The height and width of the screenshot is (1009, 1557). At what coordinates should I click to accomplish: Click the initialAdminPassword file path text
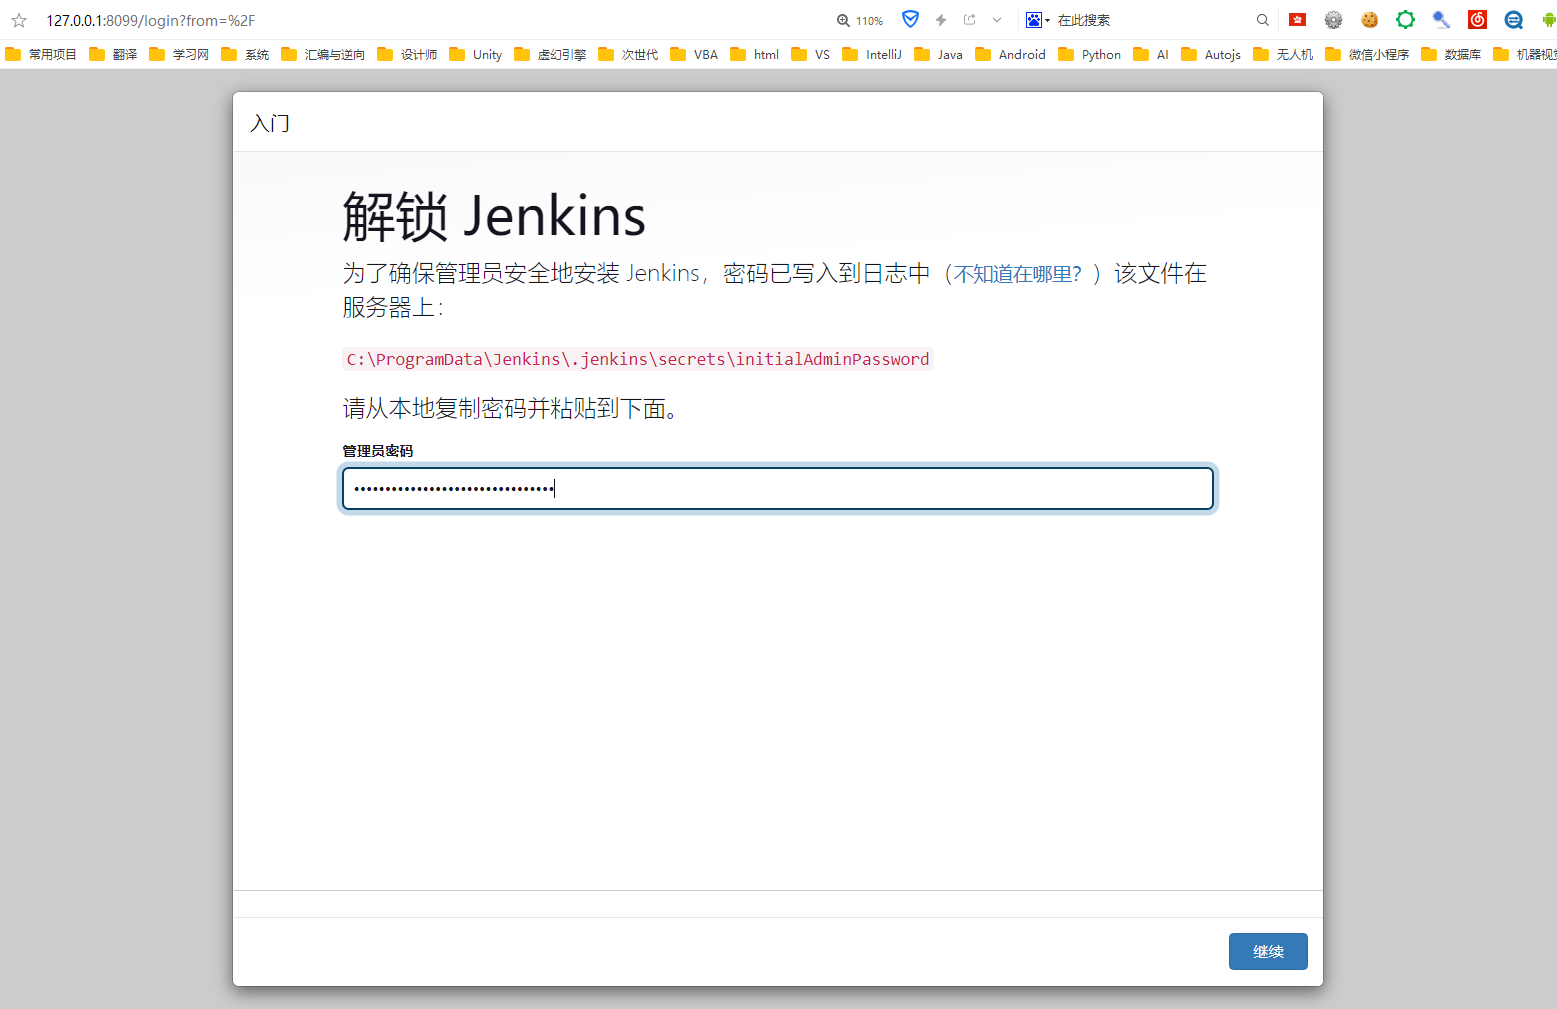[x=638, y=359]
